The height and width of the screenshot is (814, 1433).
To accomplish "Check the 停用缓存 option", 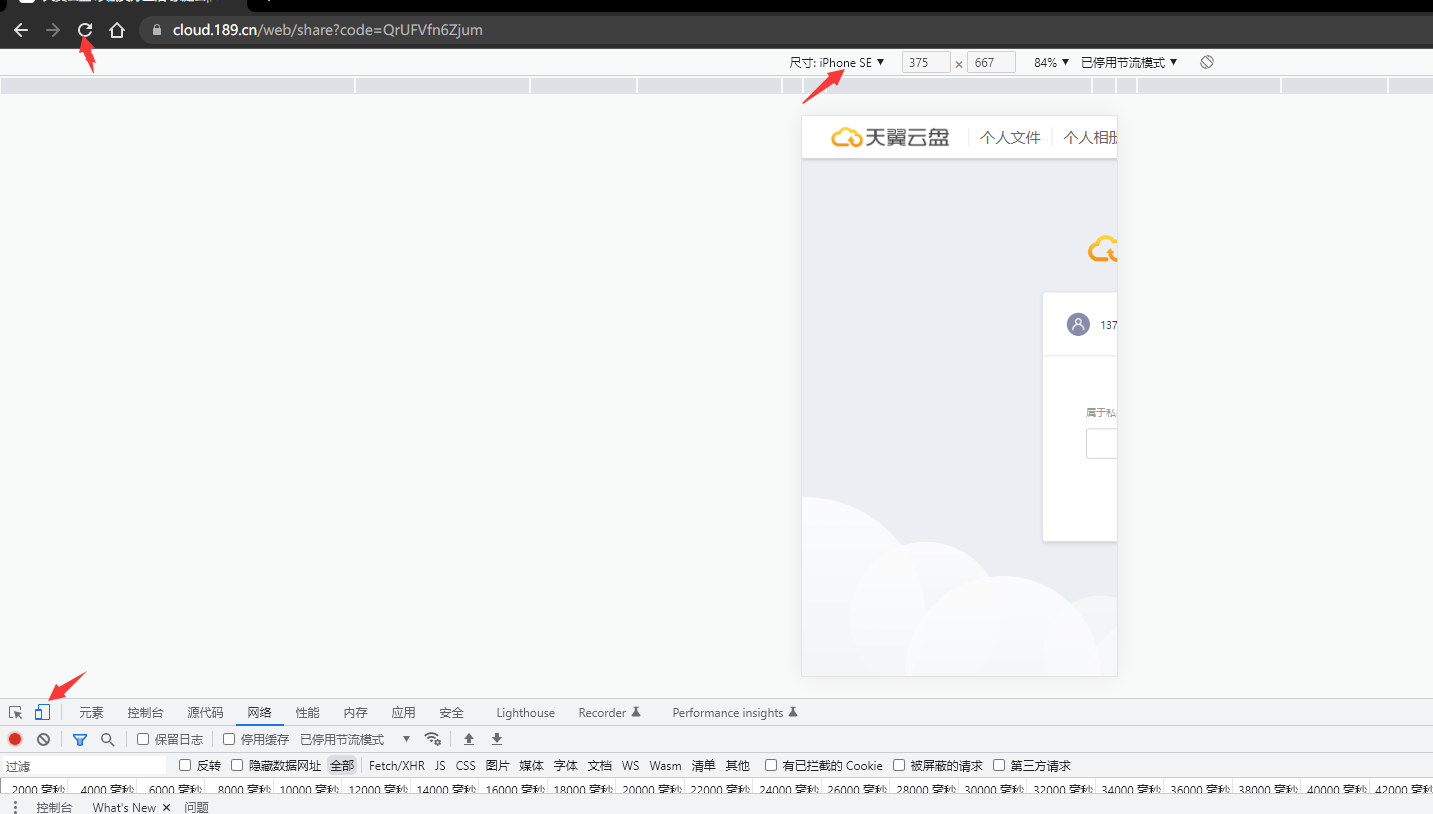I will (229, 738).
